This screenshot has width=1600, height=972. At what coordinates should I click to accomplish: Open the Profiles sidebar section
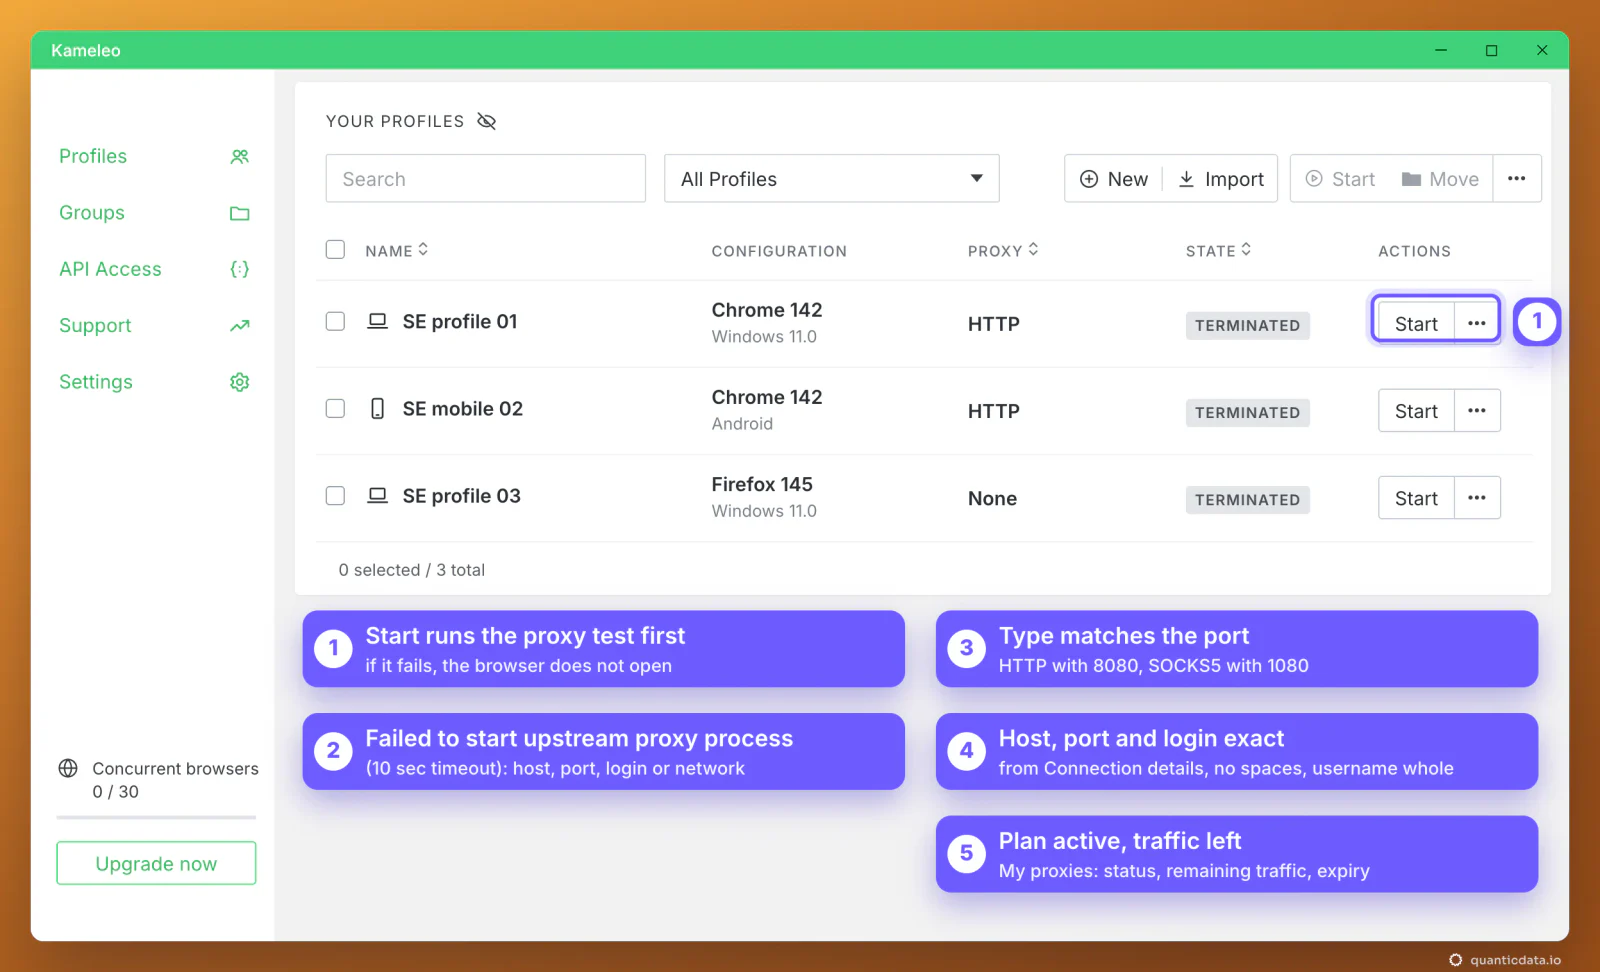[154, 156]
